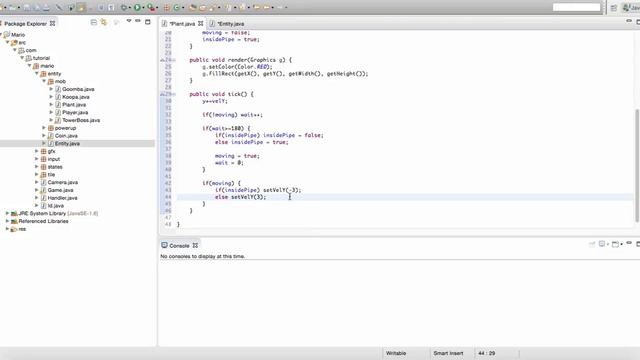Expand the gfx package
This screenshot has width=640, height=360.
pos(37,151)
